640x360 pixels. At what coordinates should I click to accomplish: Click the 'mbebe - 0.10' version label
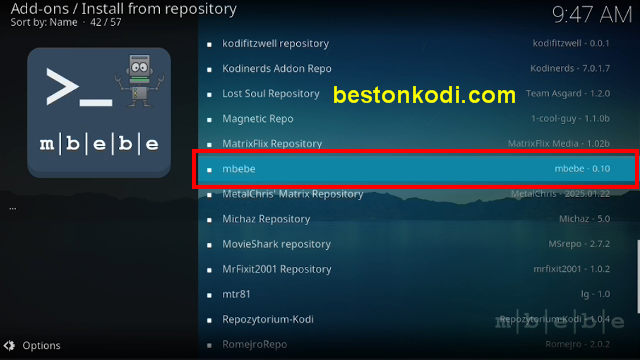pos(582,169)
